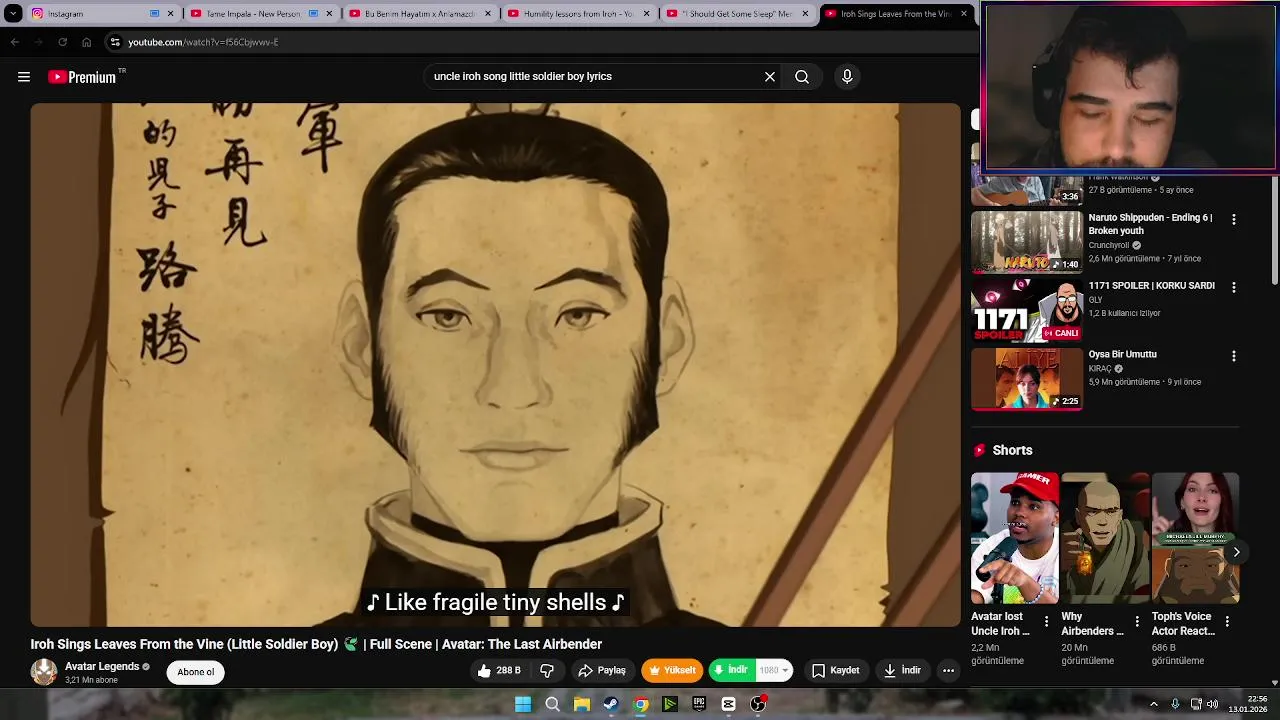
Task: Share the video via Paylaş
Action: 602,671
